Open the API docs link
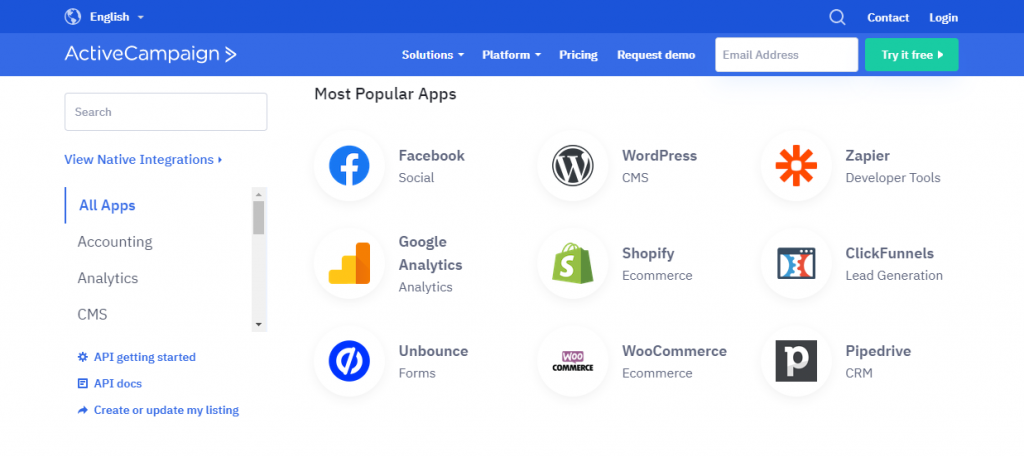This screenshot has height=457, width=1024. [x=110, y=383]
